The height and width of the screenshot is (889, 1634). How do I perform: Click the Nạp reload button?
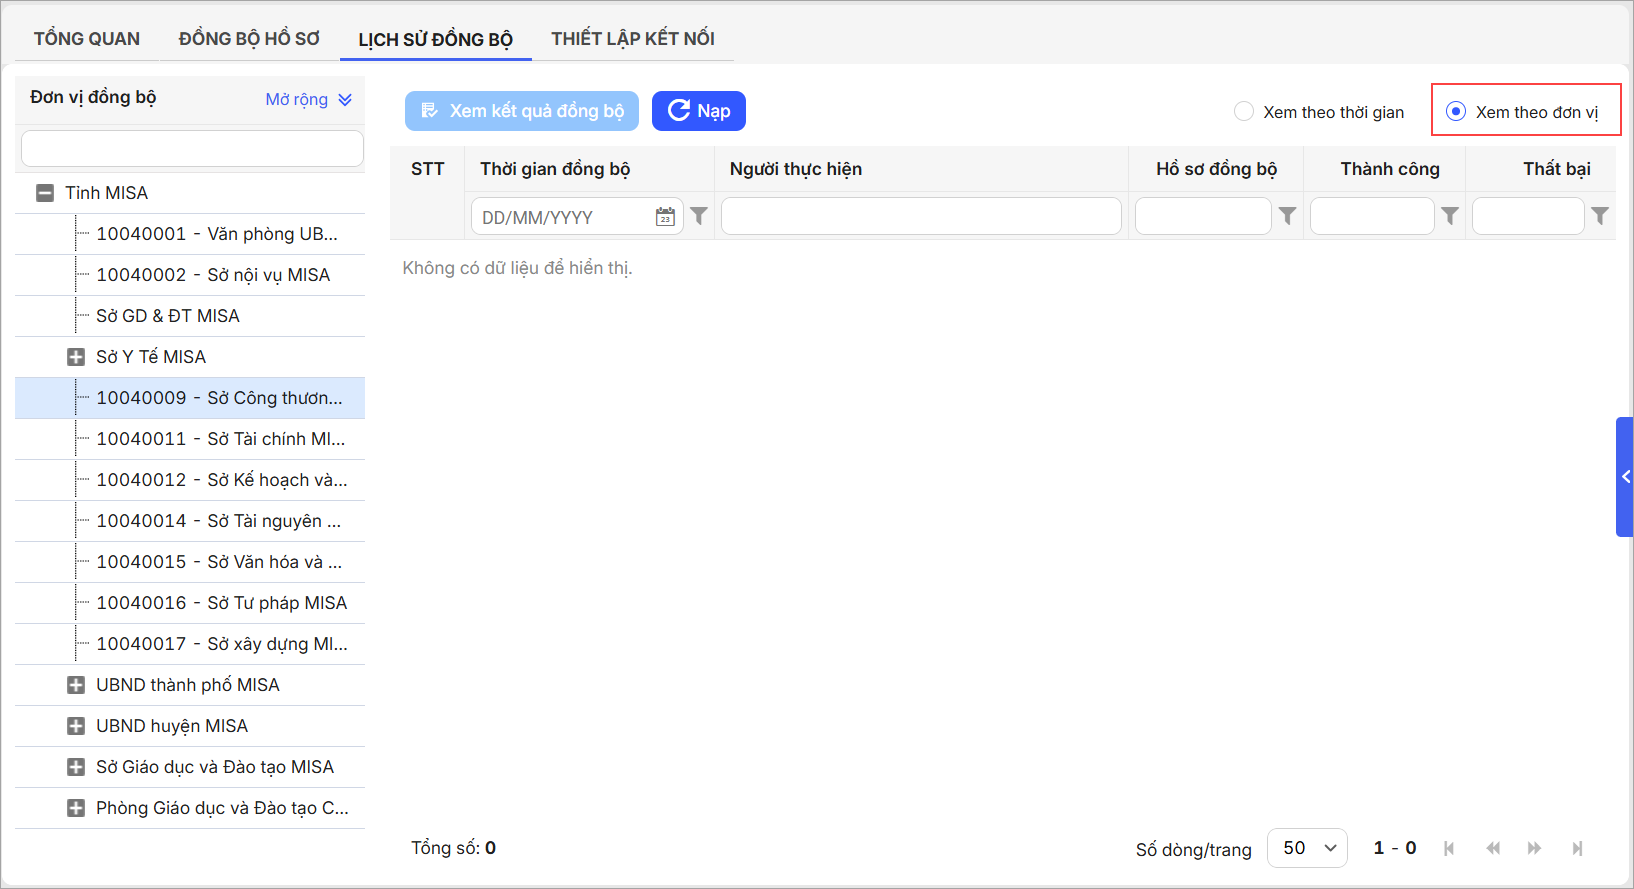698,111
